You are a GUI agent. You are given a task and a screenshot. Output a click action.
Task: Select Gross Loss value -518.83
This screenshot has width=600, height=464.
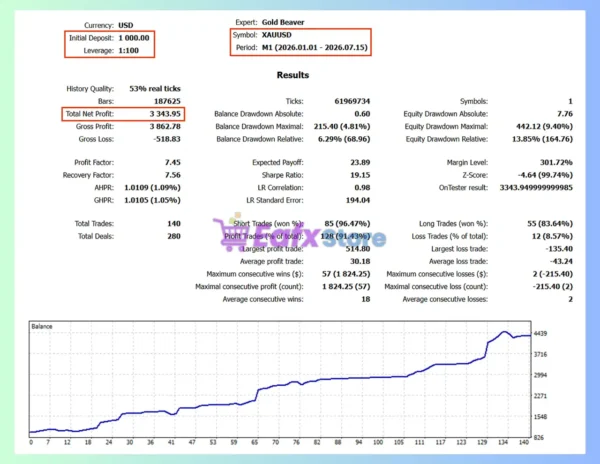pos(166,139)
